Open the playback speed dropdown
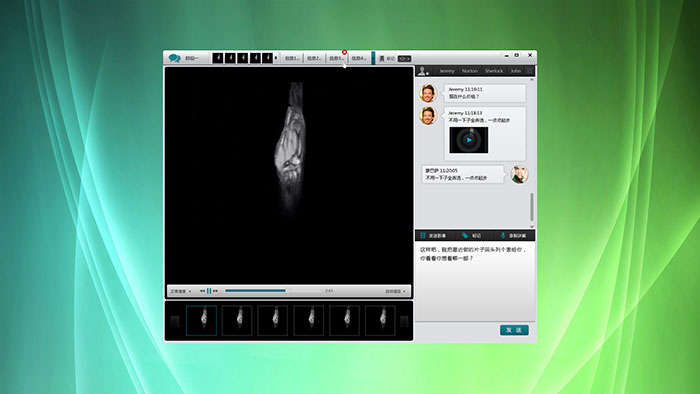Viewport: 700px width, 394px height. pyautogui.click(x=180, y=291)
